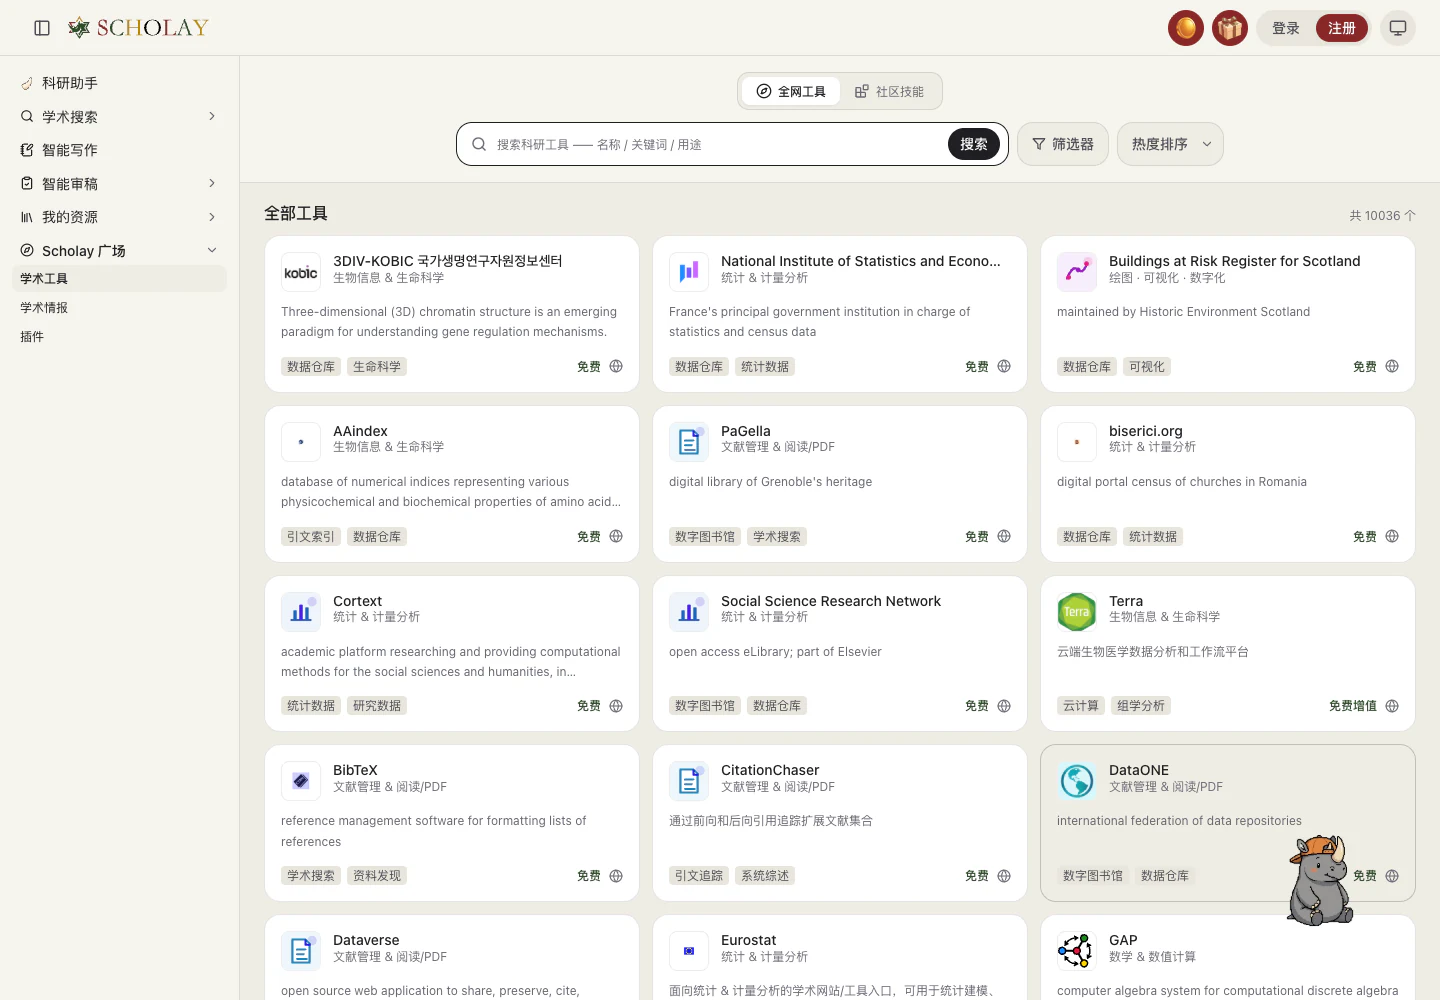Screen dimensions: 1440x1000
Task: Click globe icon on Terra card
Action: (x=1392, y=706)
